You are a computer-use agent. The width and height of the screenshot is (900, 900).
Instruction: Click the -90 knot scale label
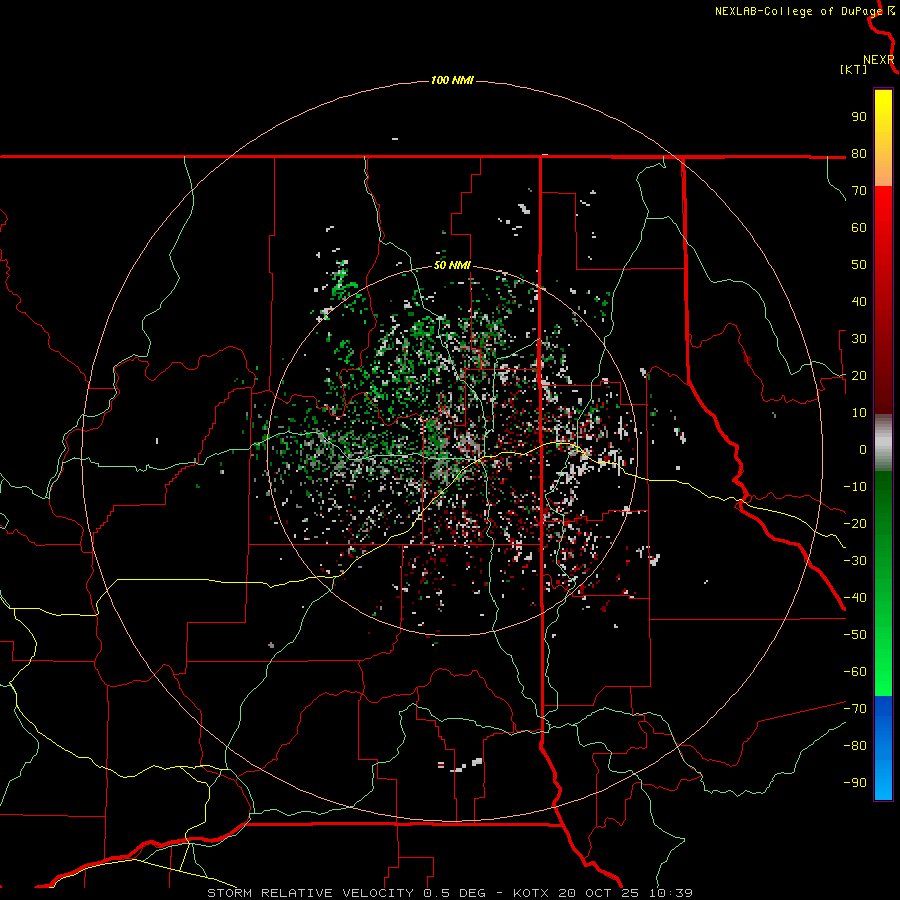click(855, 783)
